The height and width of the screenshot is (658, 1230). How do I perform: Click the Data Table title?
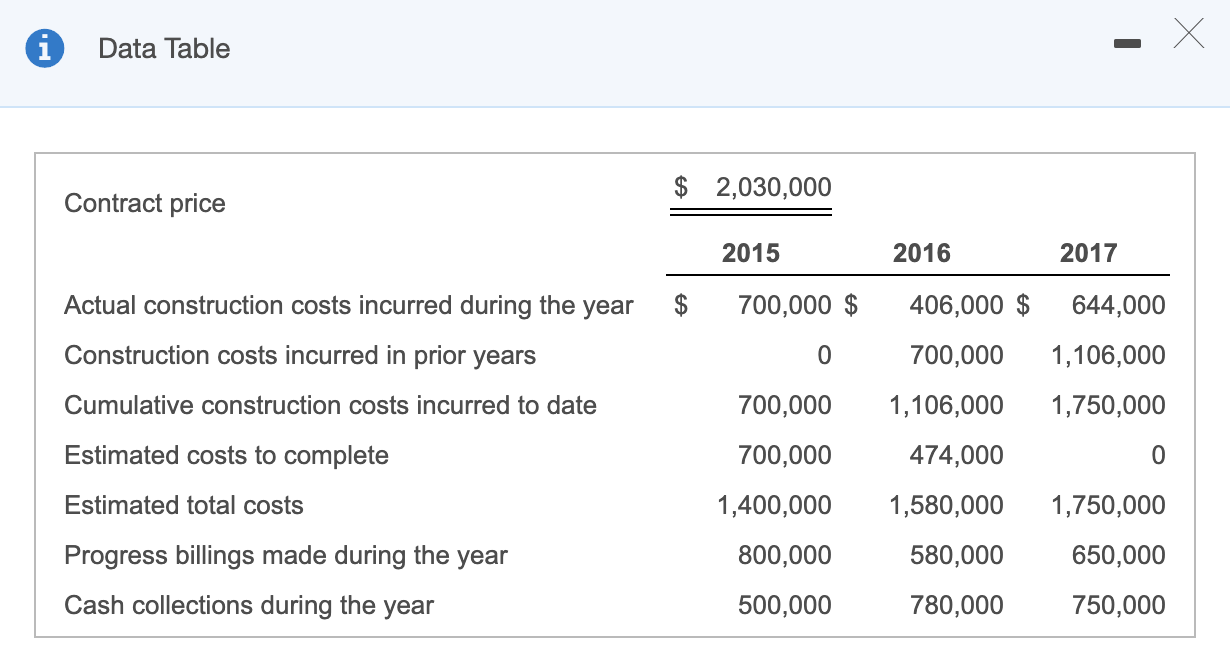pos(163,48)
